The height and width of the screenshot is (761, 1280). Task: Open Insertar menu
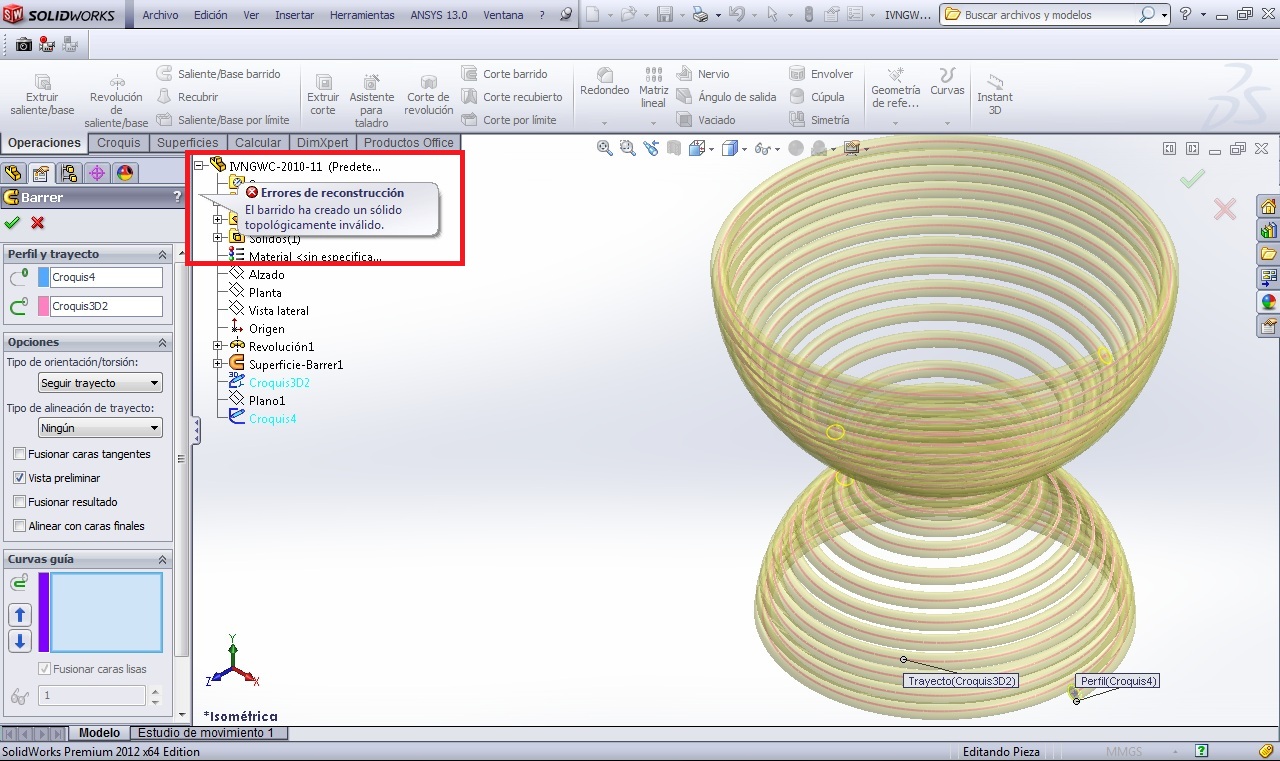point(294,15)
